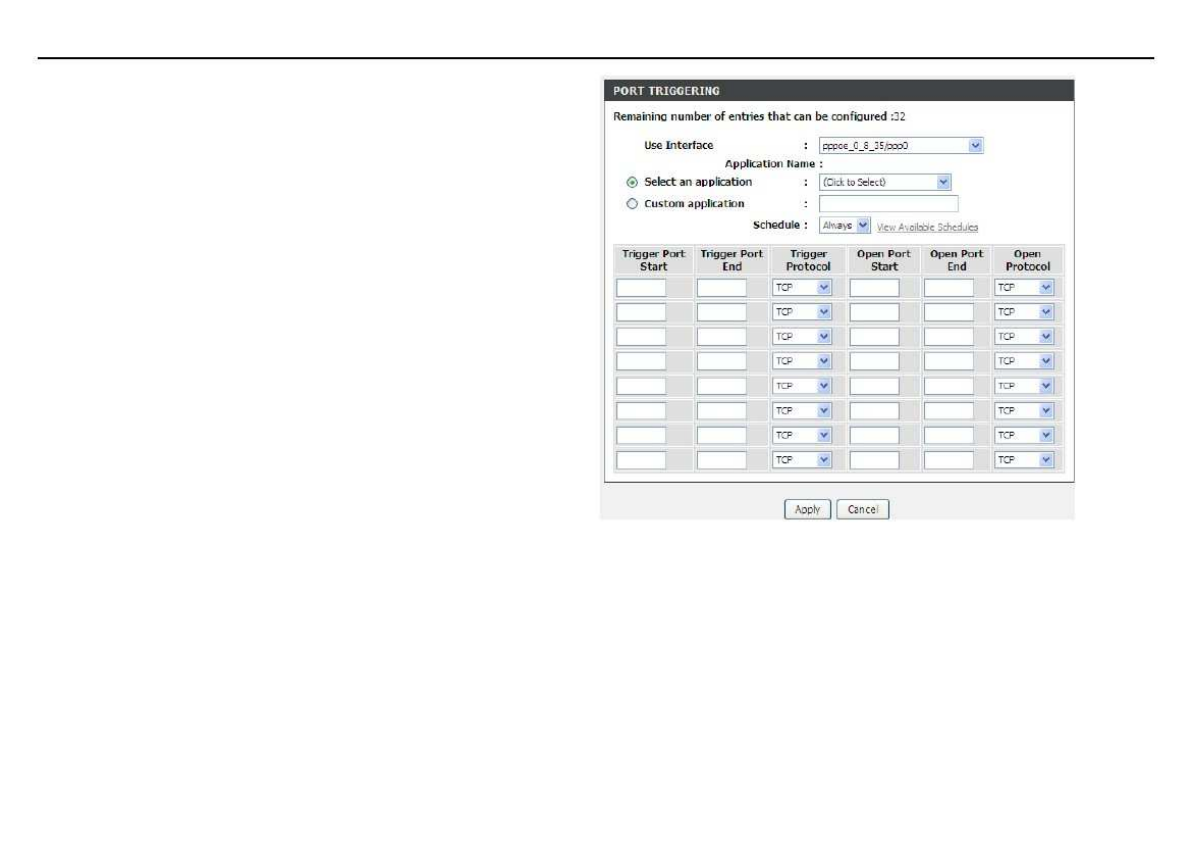The width and height of the screenshot is (1190, 843).
Task: Click fourth row Trigger Port Start field
Action: (x=641, y=361)
